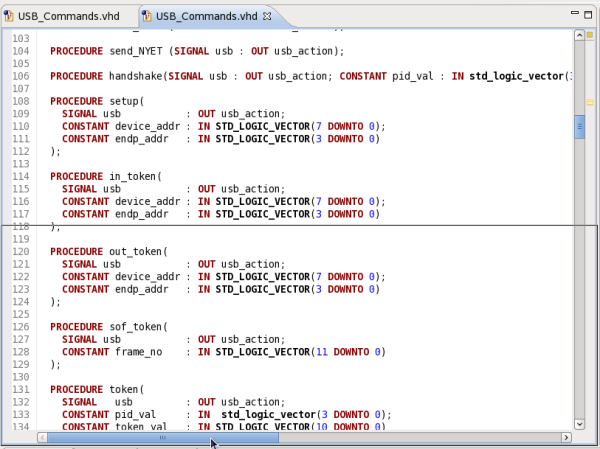The image size is (600, 449).
Task: Click the horizontal scrollbar thumb
Action: [163, 437]
